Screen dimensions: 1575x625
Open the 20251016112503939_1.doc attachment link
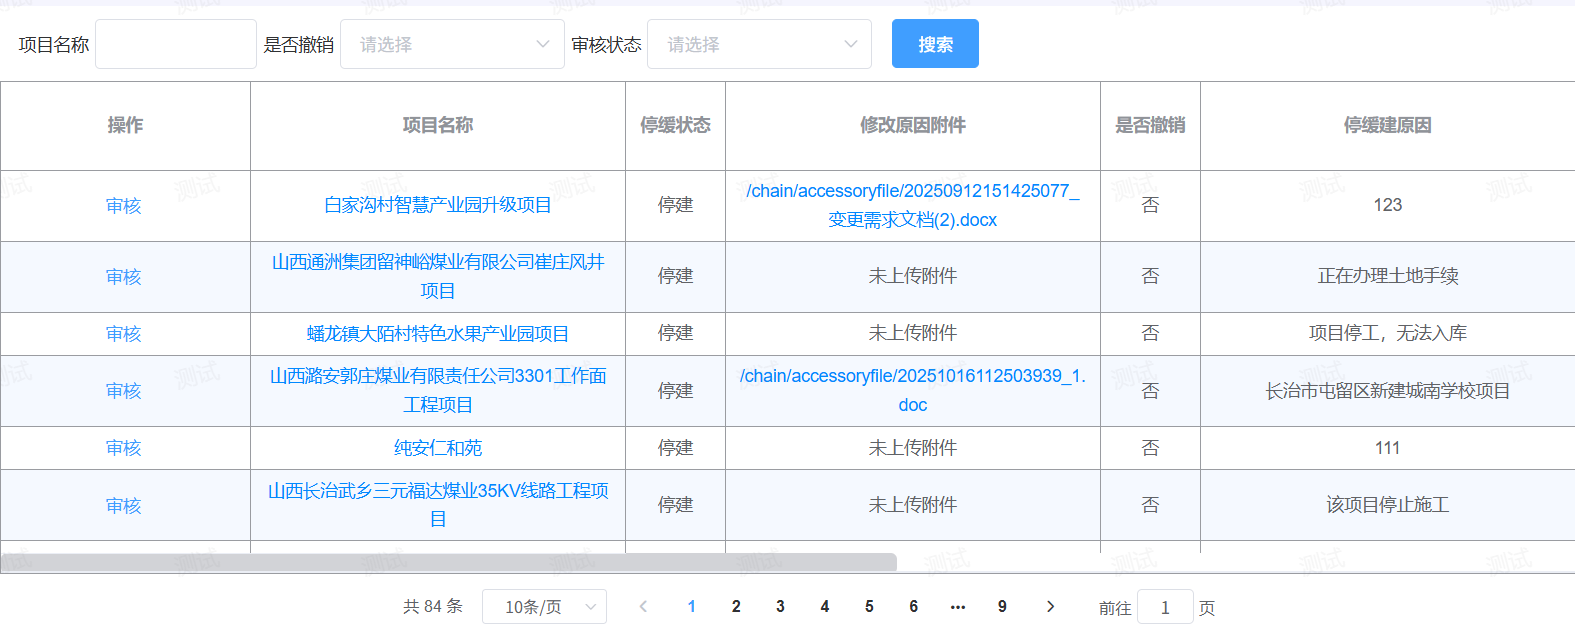[x=912, y=390]
